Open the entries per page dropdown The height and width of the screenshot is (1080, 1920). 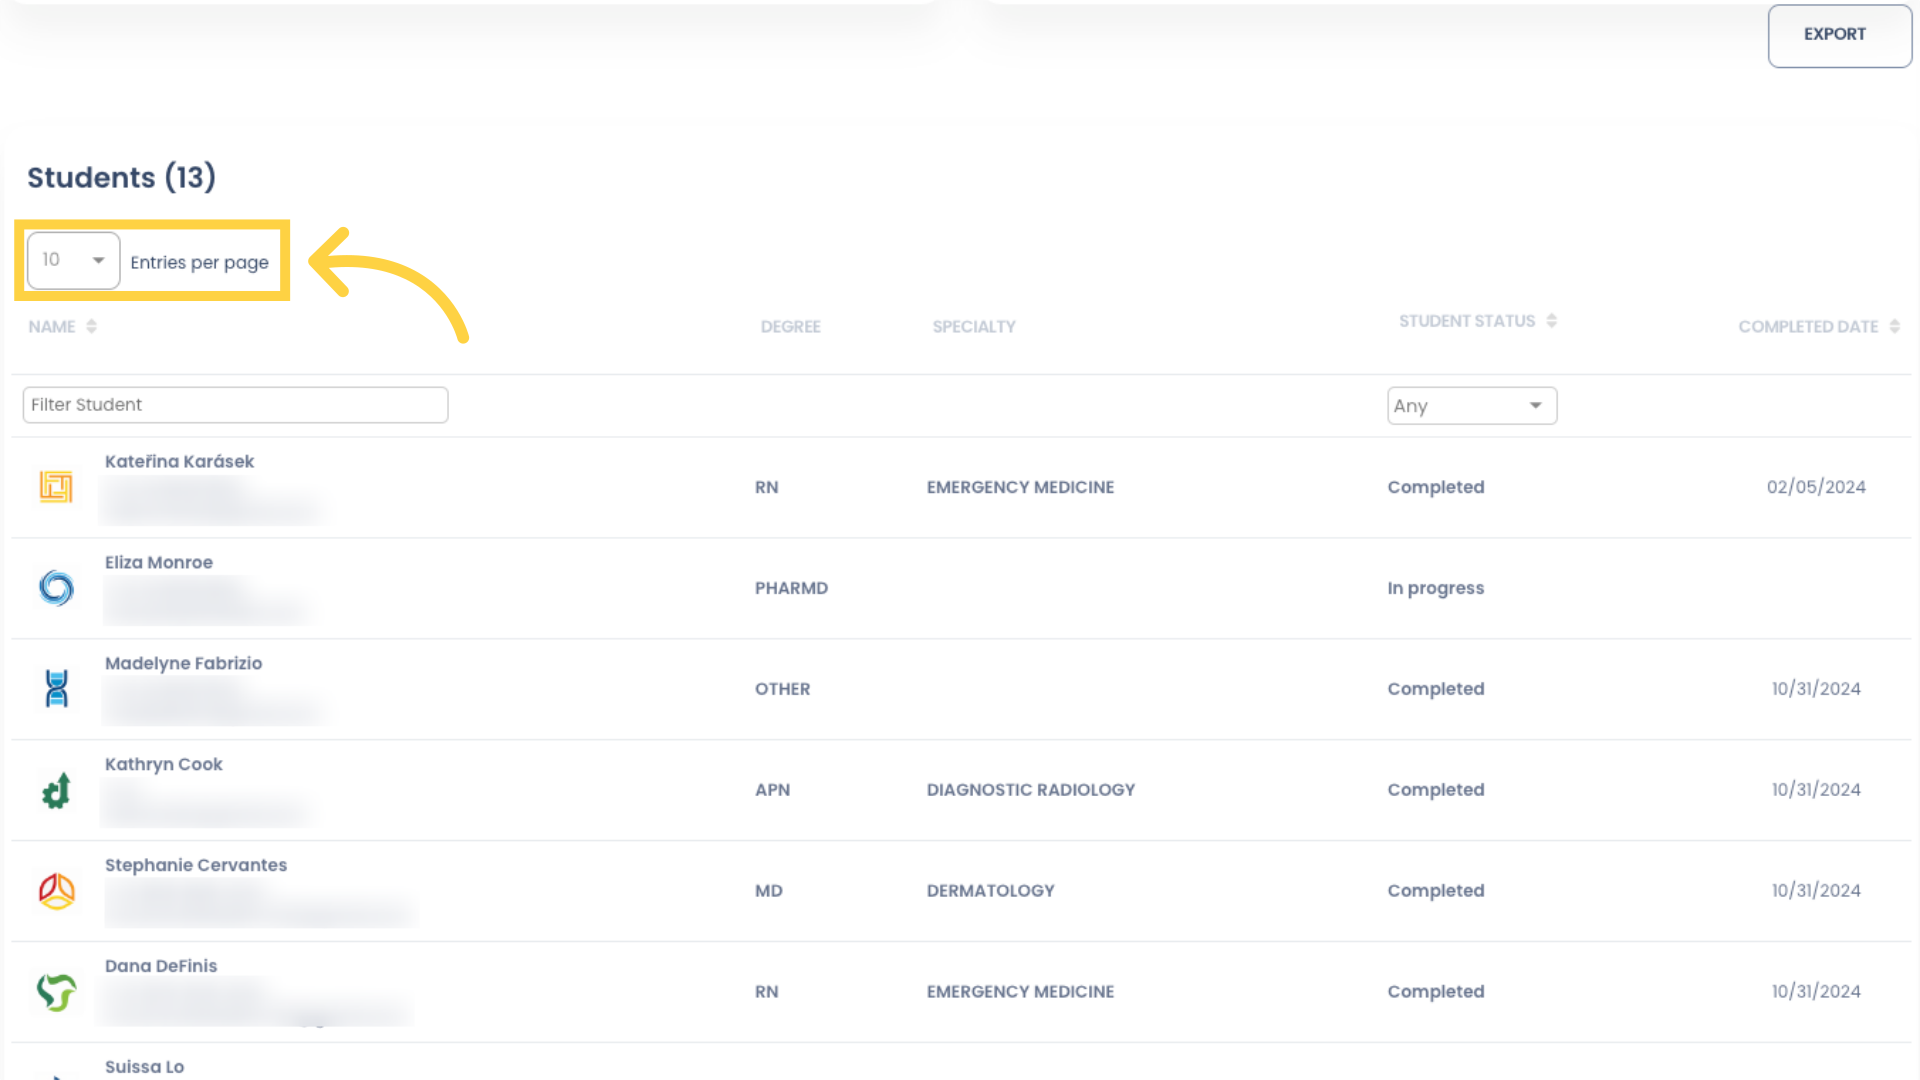pyautogui.click(x=73, y=260)
